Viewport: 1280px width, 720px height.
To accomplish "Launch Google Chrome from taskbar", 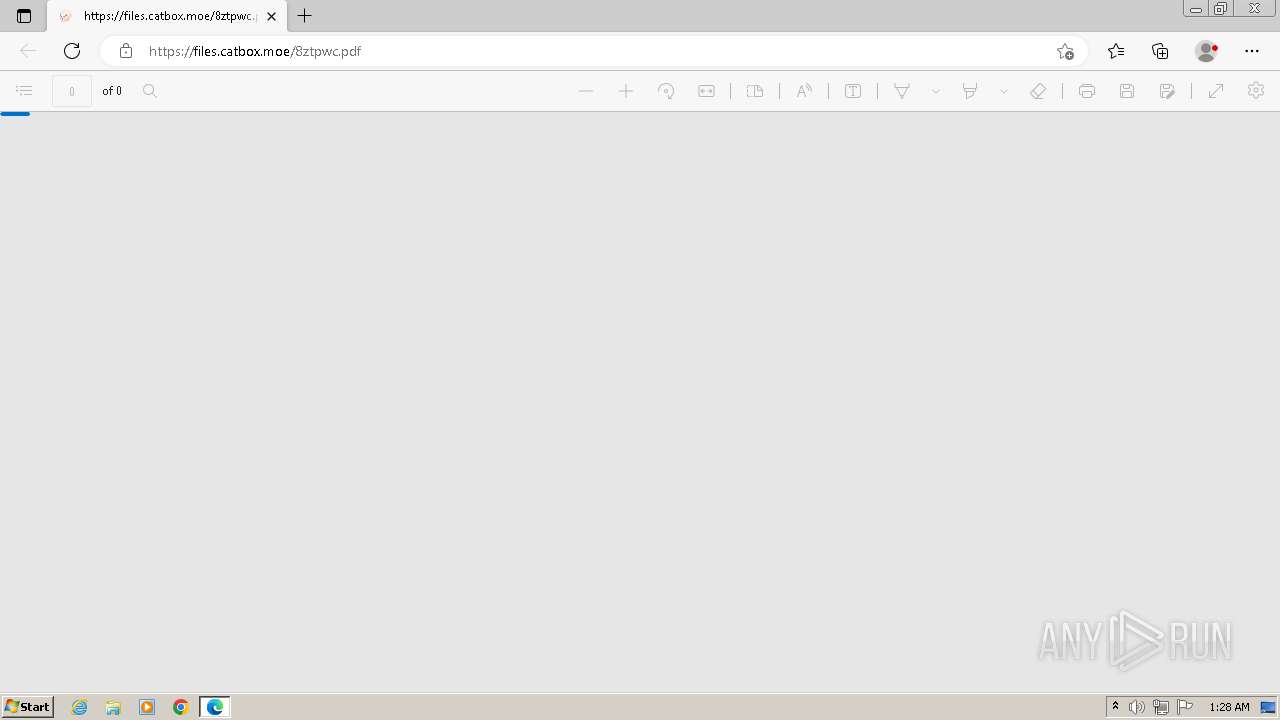I will (181, 707).
